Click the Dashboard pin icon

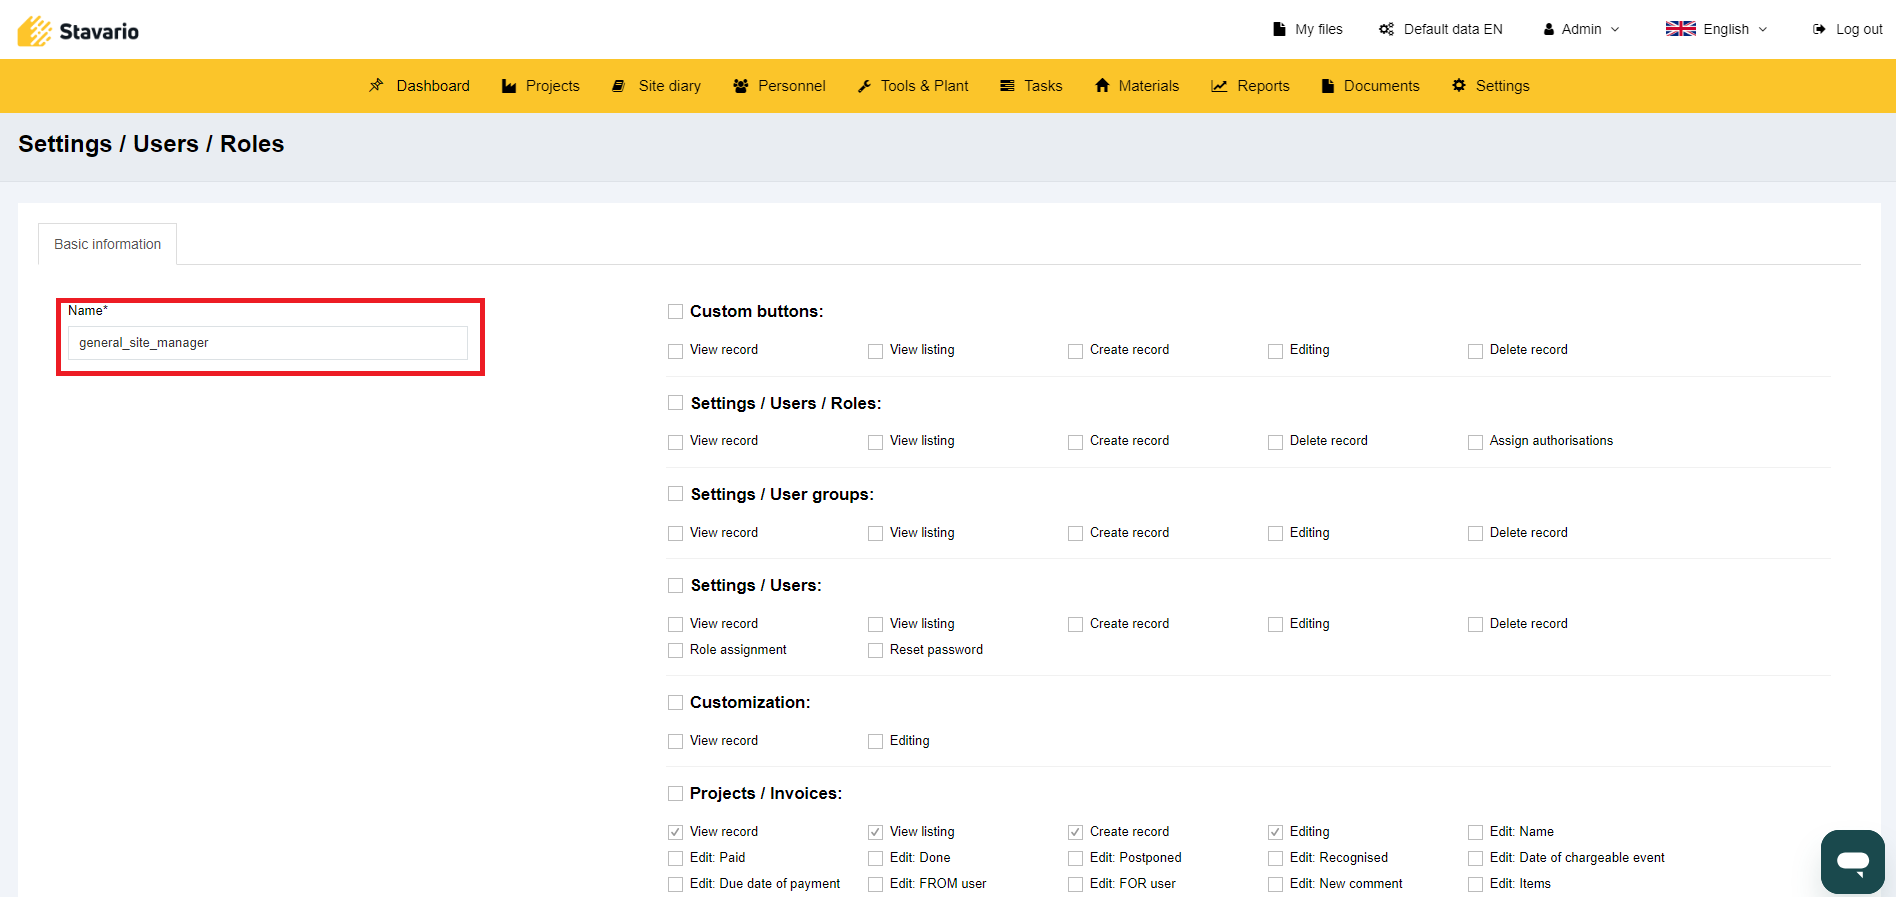pos(376,85)
